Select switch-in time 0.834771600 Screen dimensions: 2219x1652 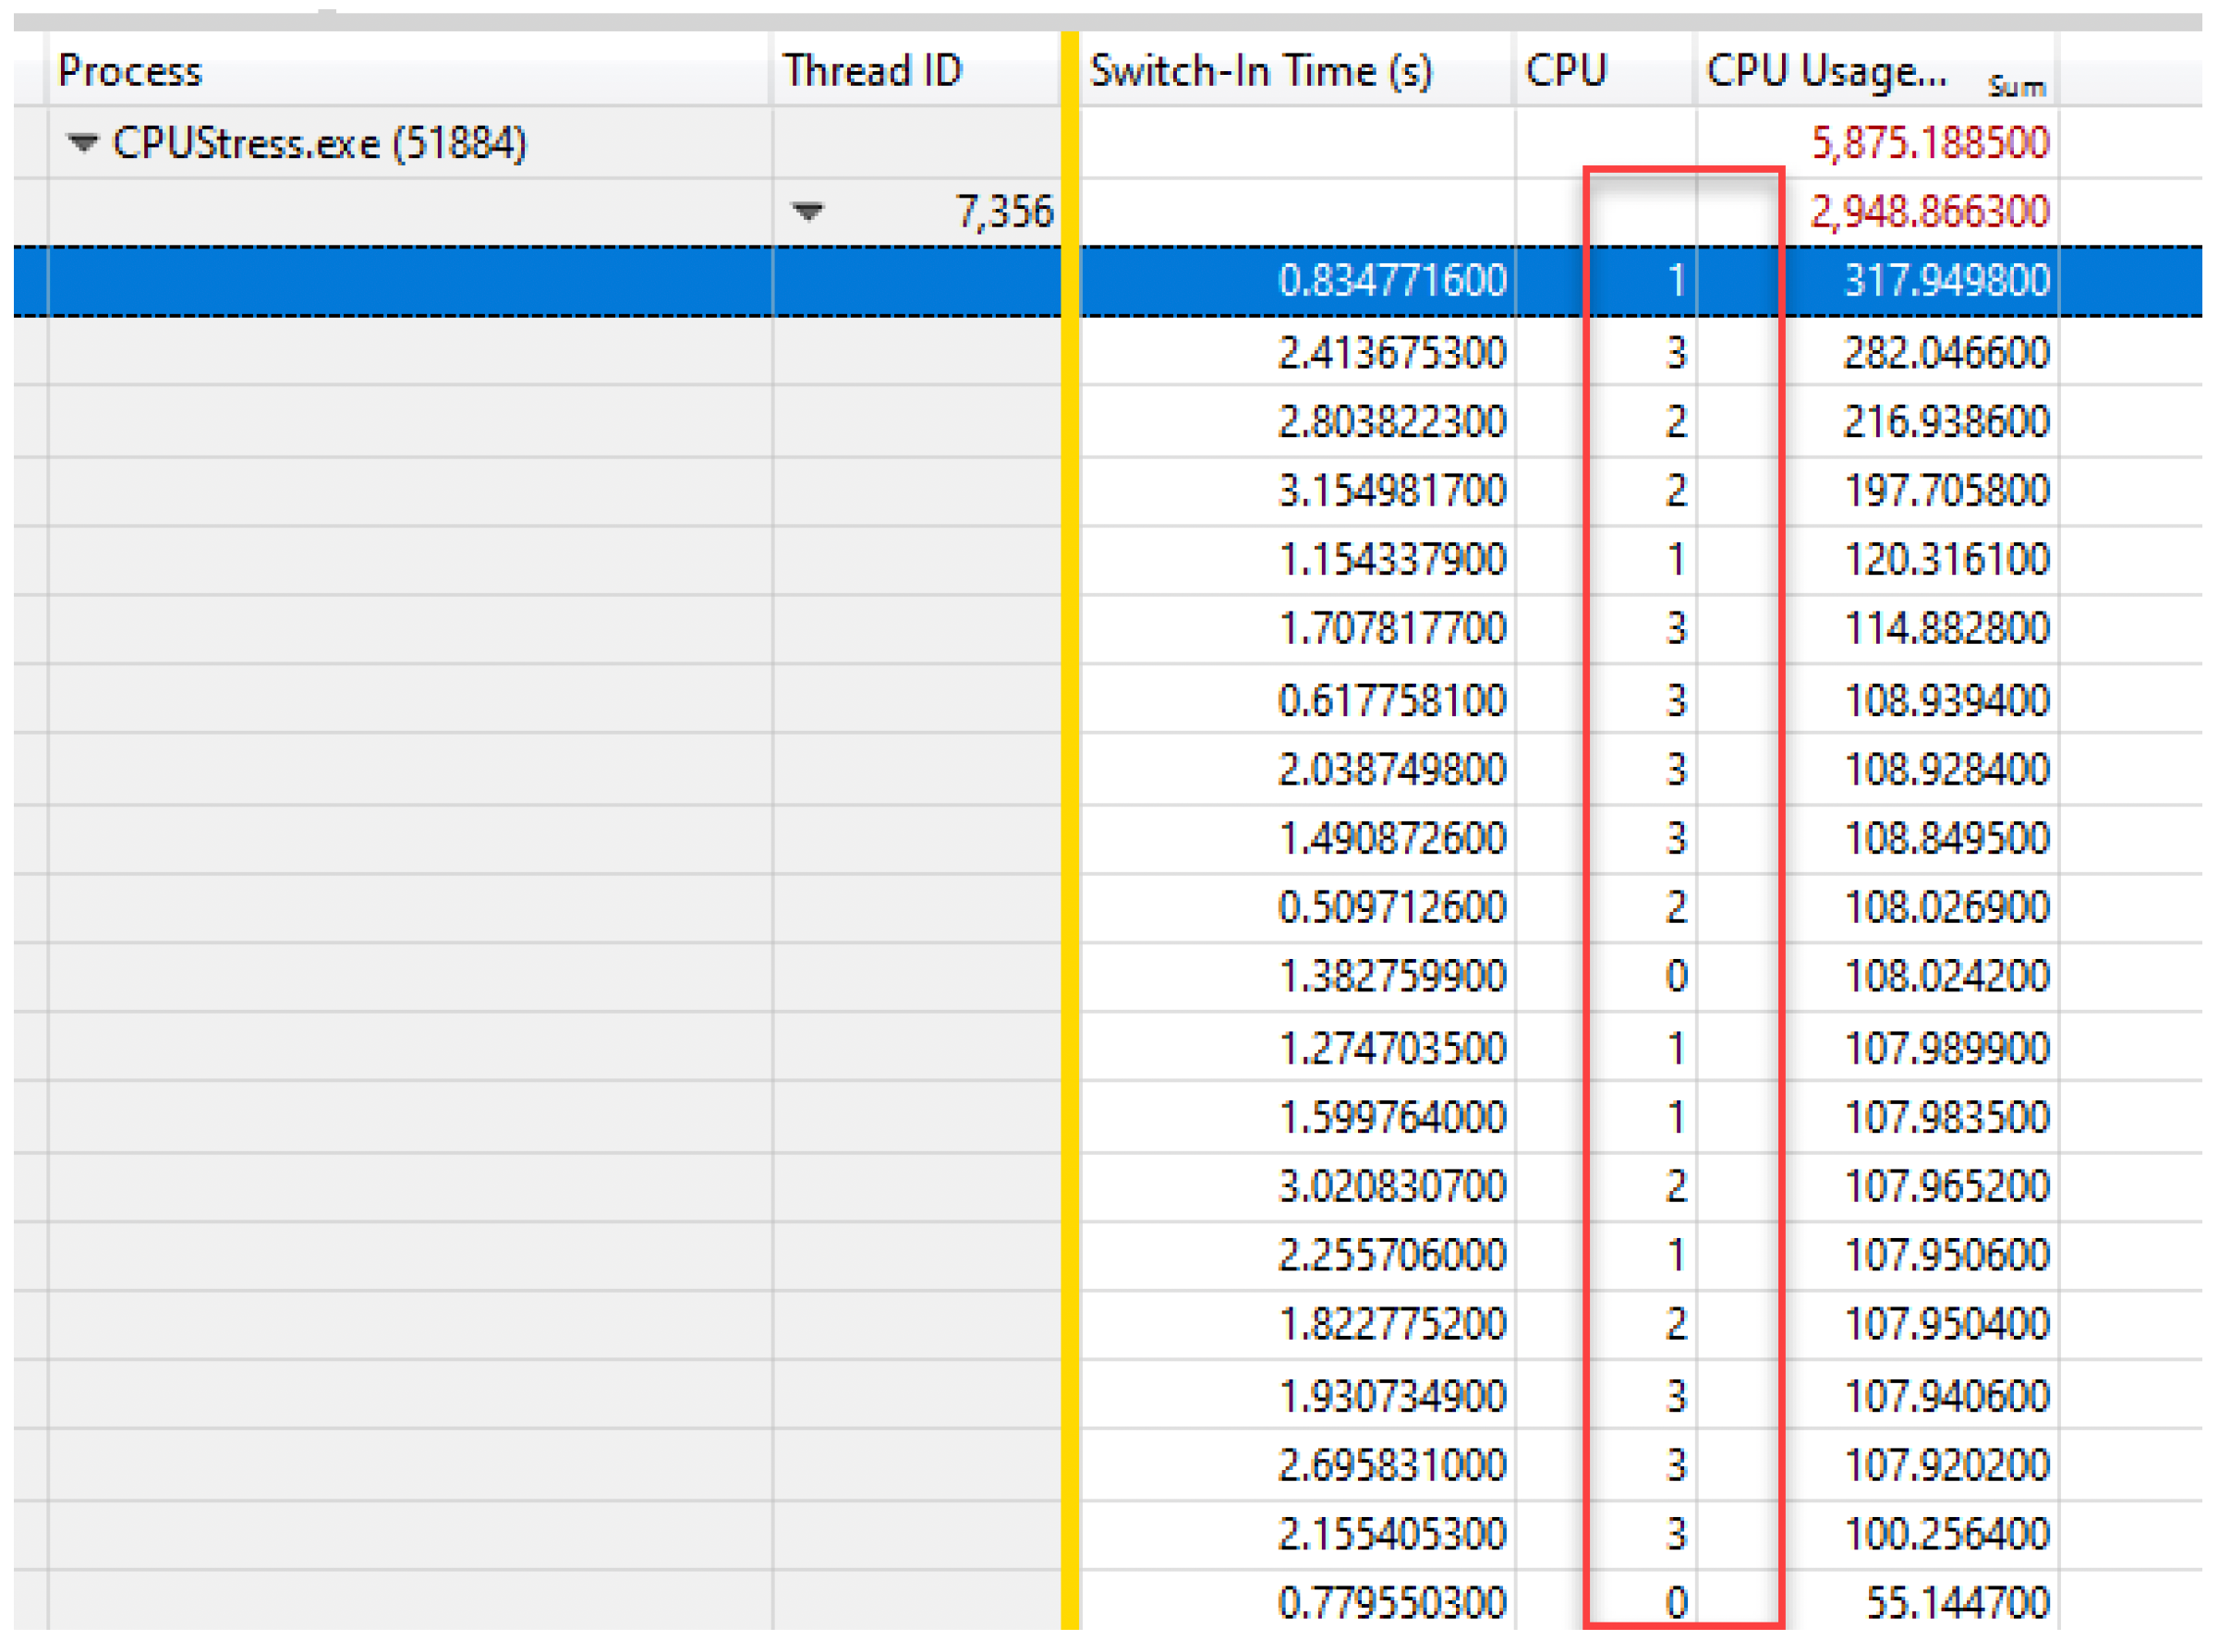tap(1392, 280)
